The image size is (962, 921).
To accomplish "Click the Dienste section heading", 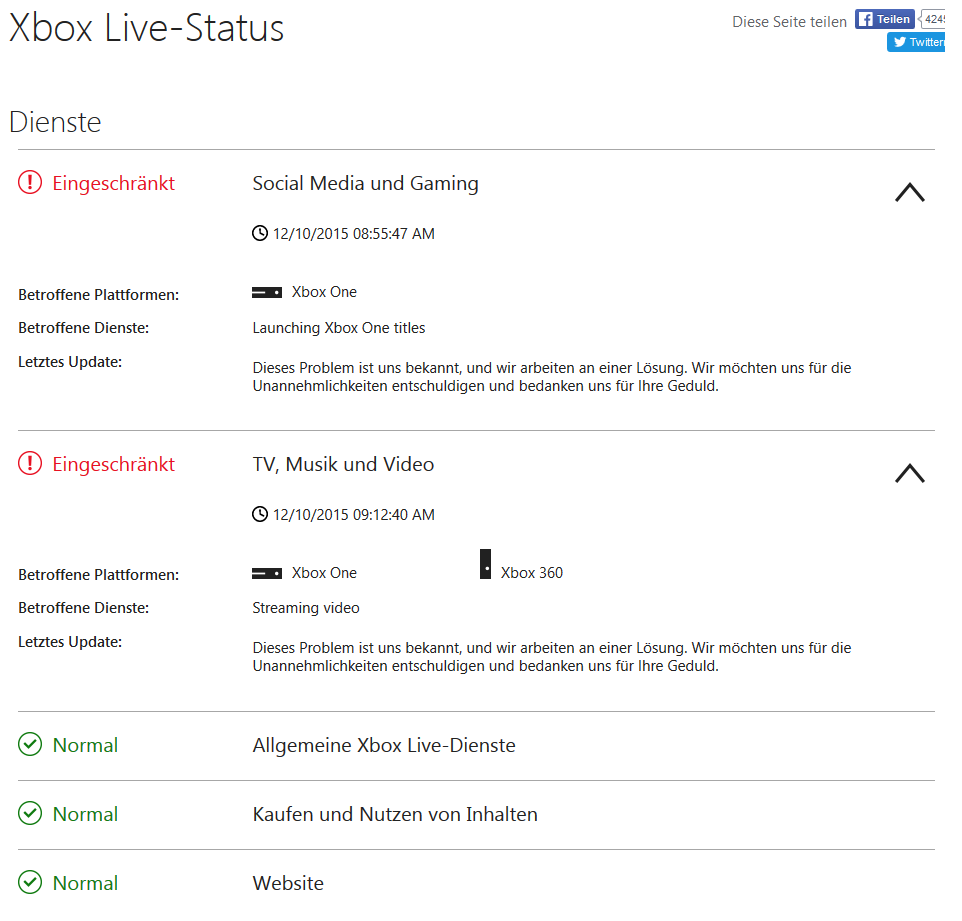I will (x=55, y=122).
